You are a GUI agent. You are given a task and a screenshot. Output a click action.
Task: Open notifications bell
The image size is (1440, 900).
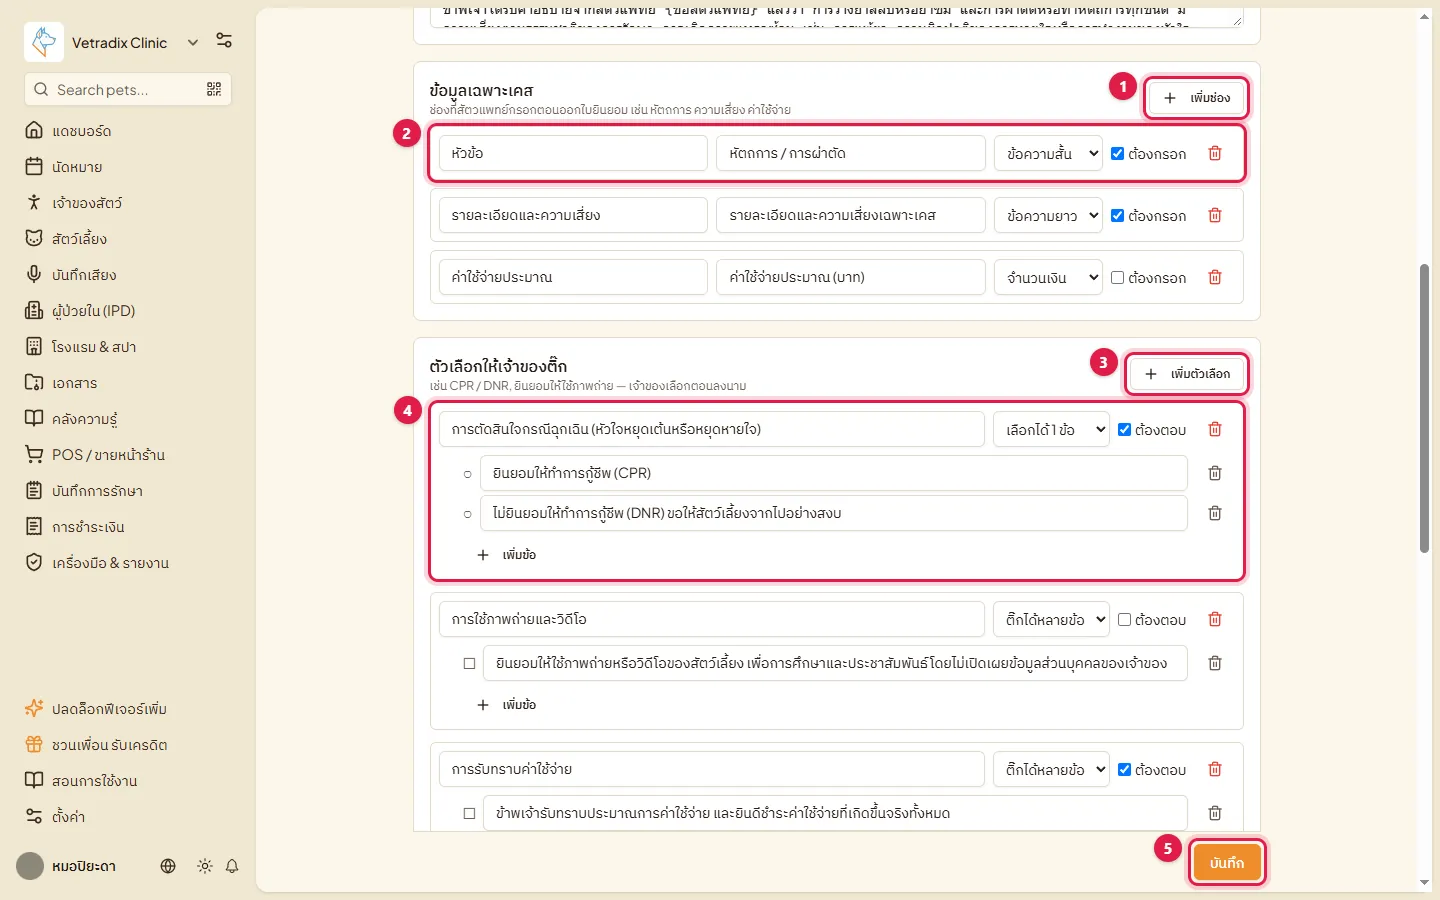click(232, 866)
